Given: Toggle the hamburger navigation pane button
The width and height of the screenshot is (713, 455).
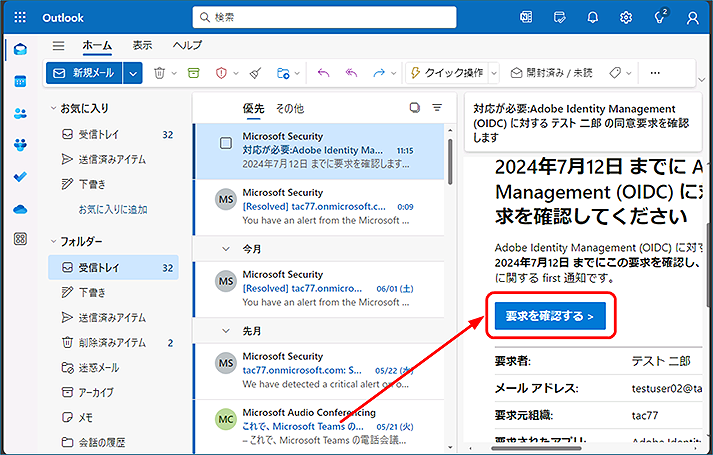Looking at the screenshot, I should pyautogui.click(x=58, y=45).
